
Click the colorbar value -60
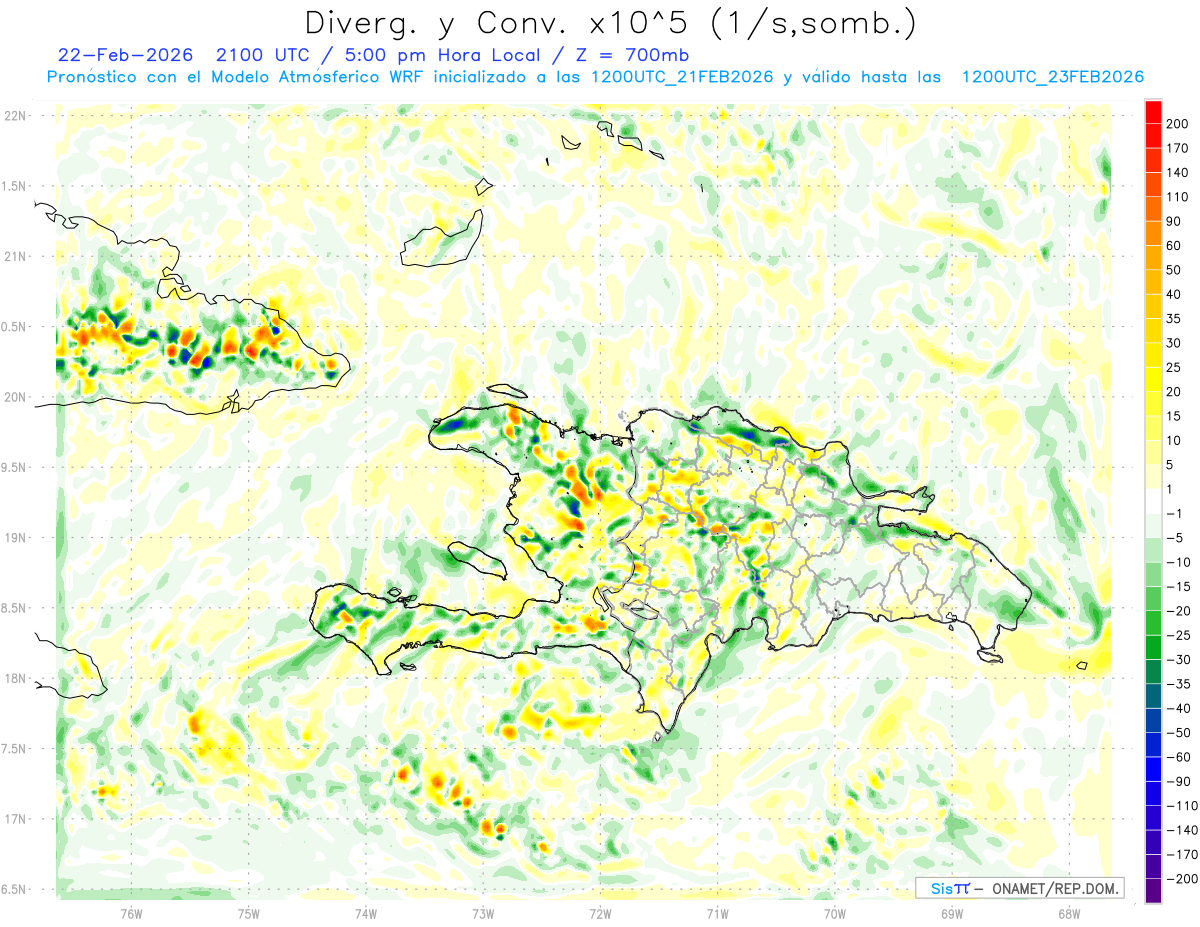point(1180,758)
